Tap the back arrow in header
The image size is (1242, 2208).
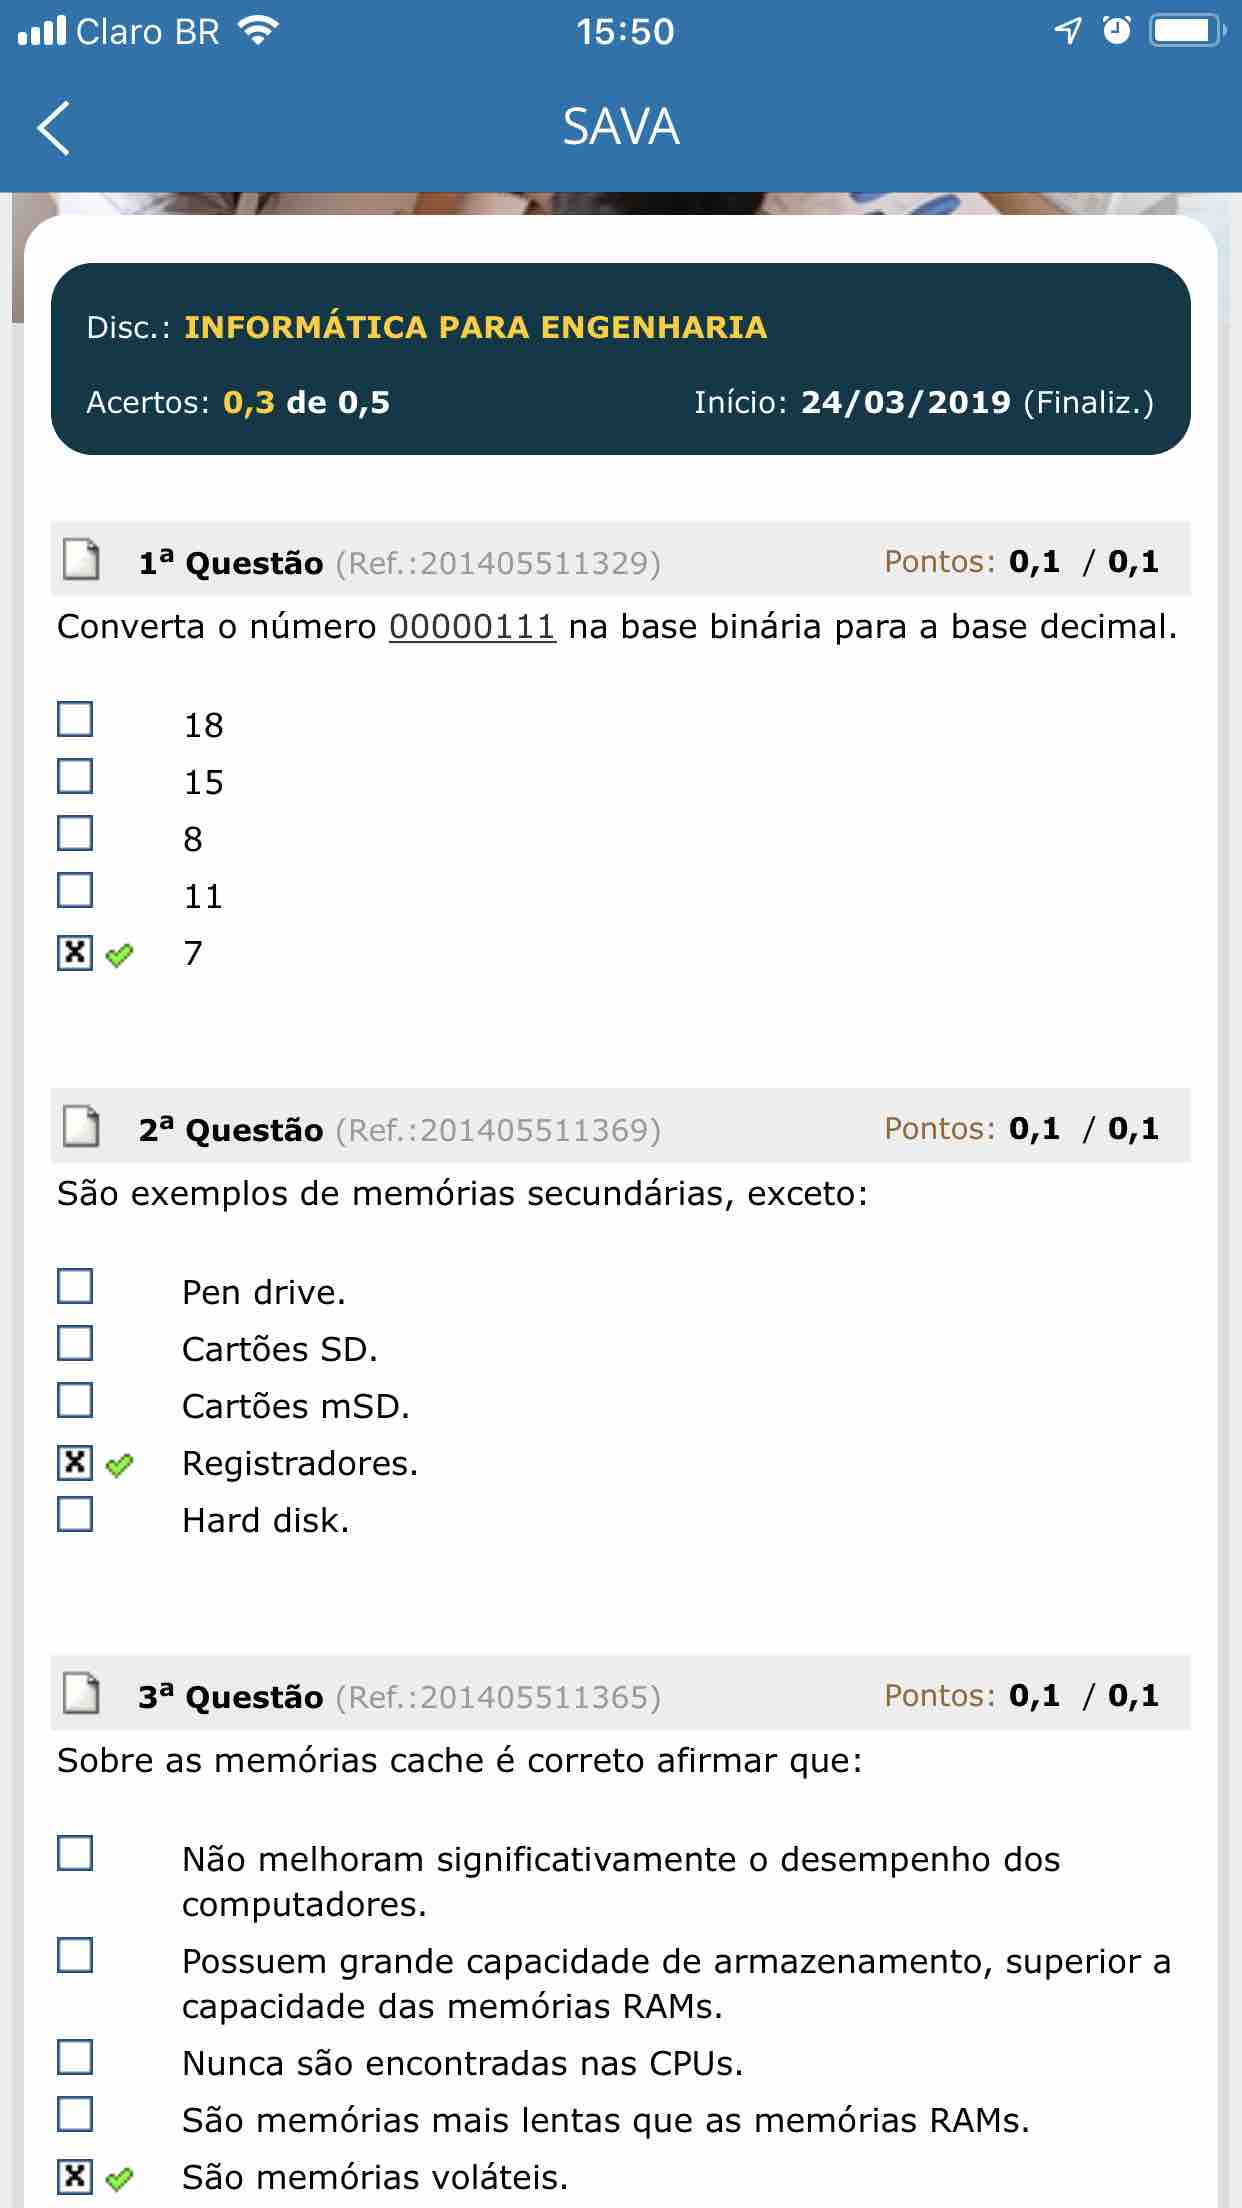point(54,128)
